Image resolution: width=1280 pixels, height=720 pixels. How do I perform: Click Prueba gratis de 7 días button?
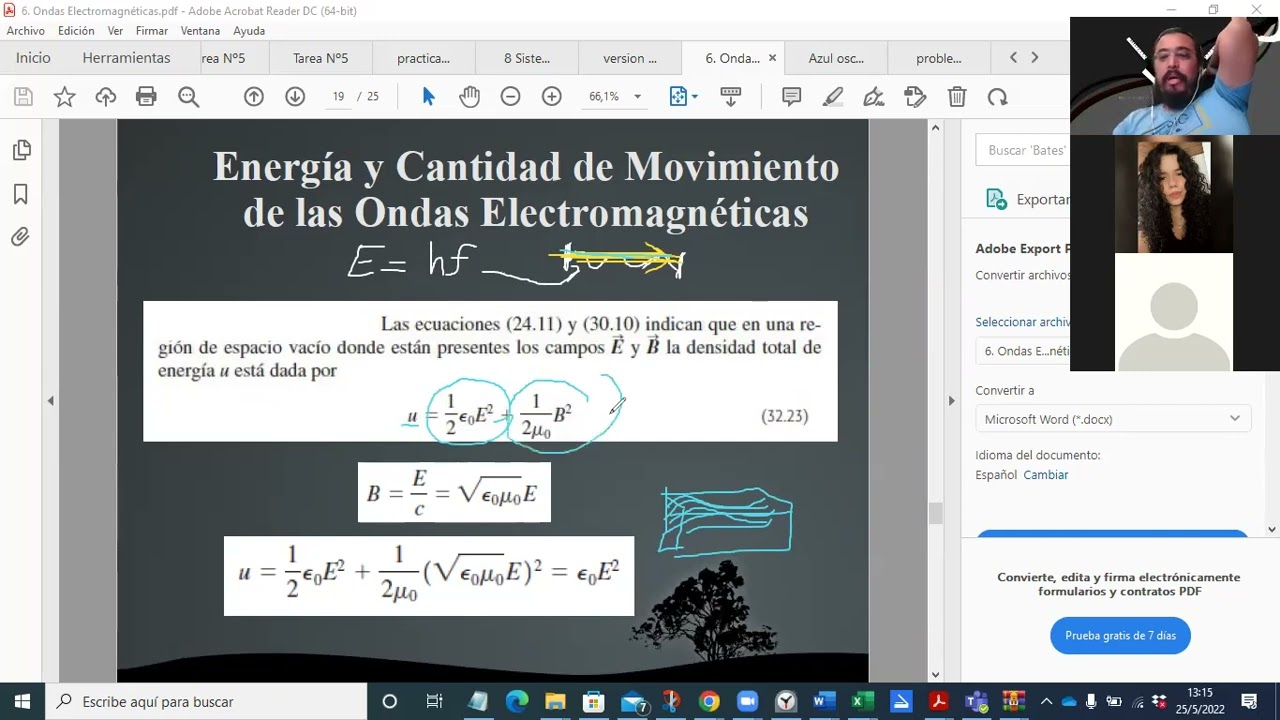[1120, 635]
